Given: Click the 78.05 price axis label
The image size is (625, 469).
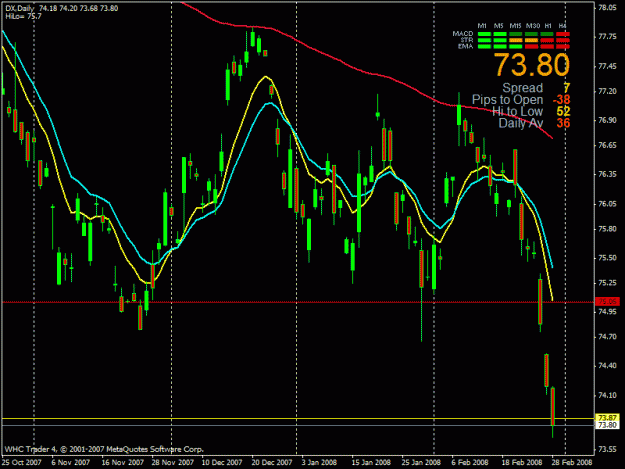Looking at the screenshot, I should point(607,8).
